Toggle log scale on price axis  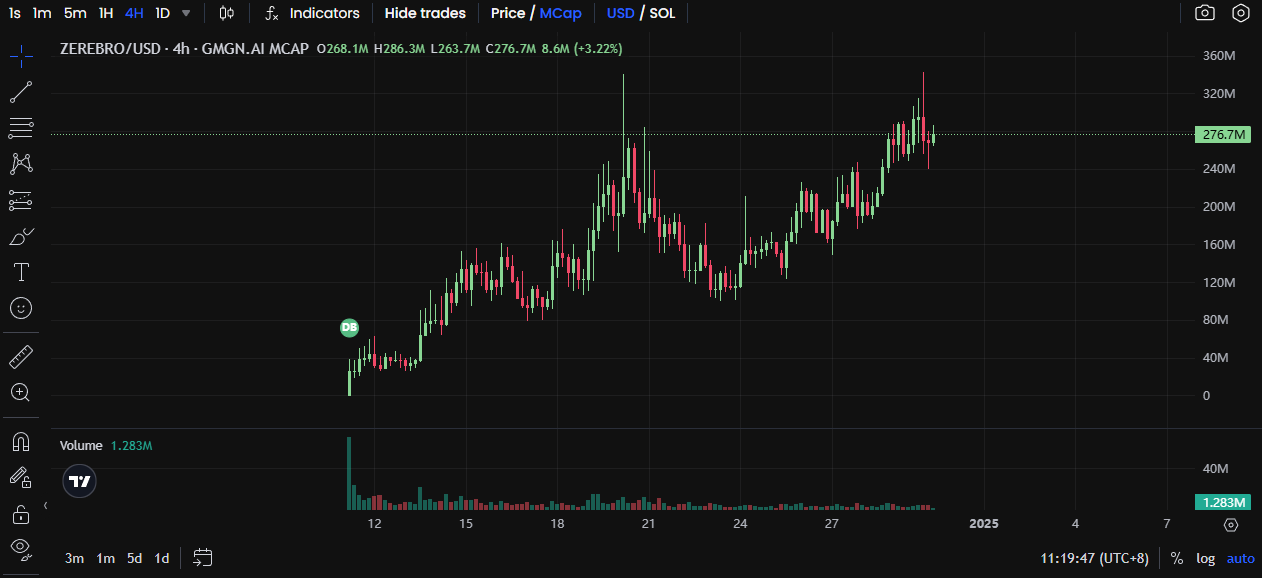click(x=1205, y=558)
